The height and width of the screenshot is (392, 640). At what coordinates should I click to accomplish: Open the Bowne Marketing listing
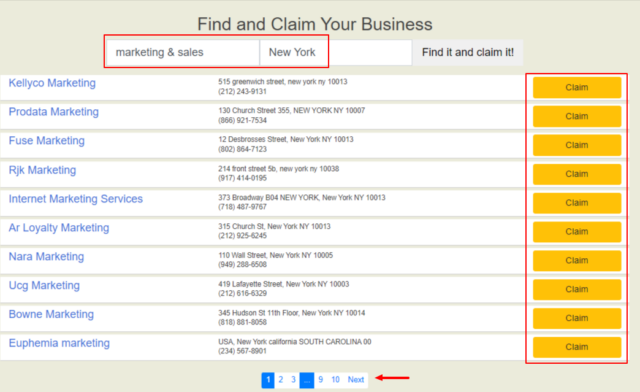pos(51,314)
